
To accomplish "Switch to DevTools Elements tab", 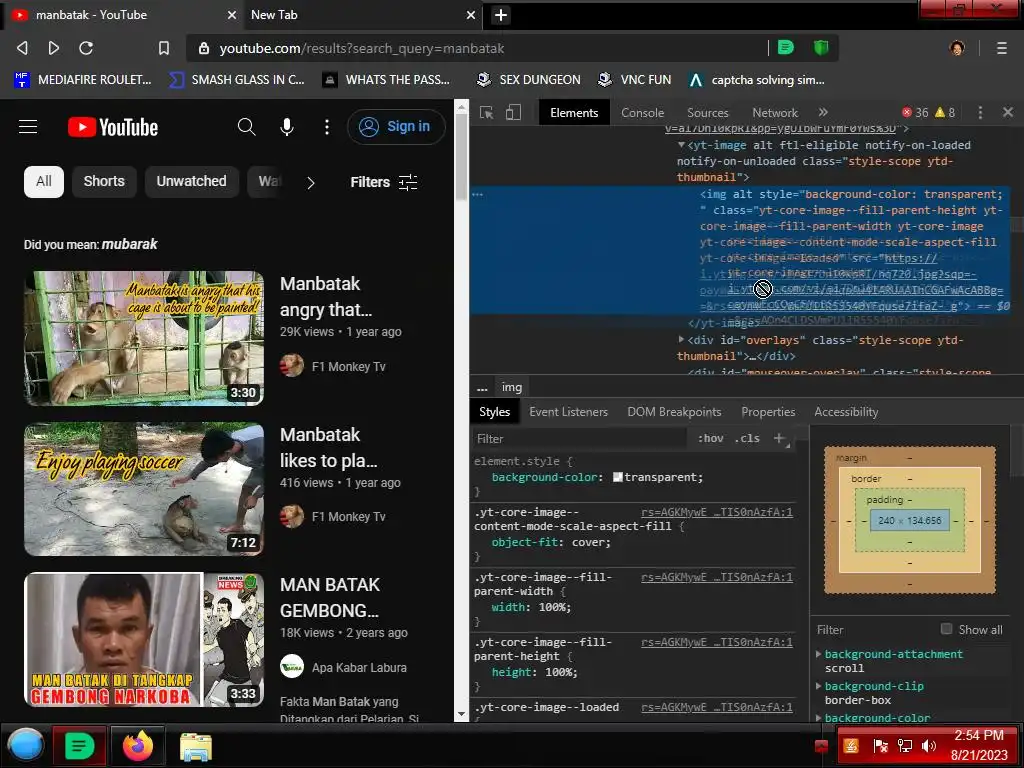I will click(574, 112).
